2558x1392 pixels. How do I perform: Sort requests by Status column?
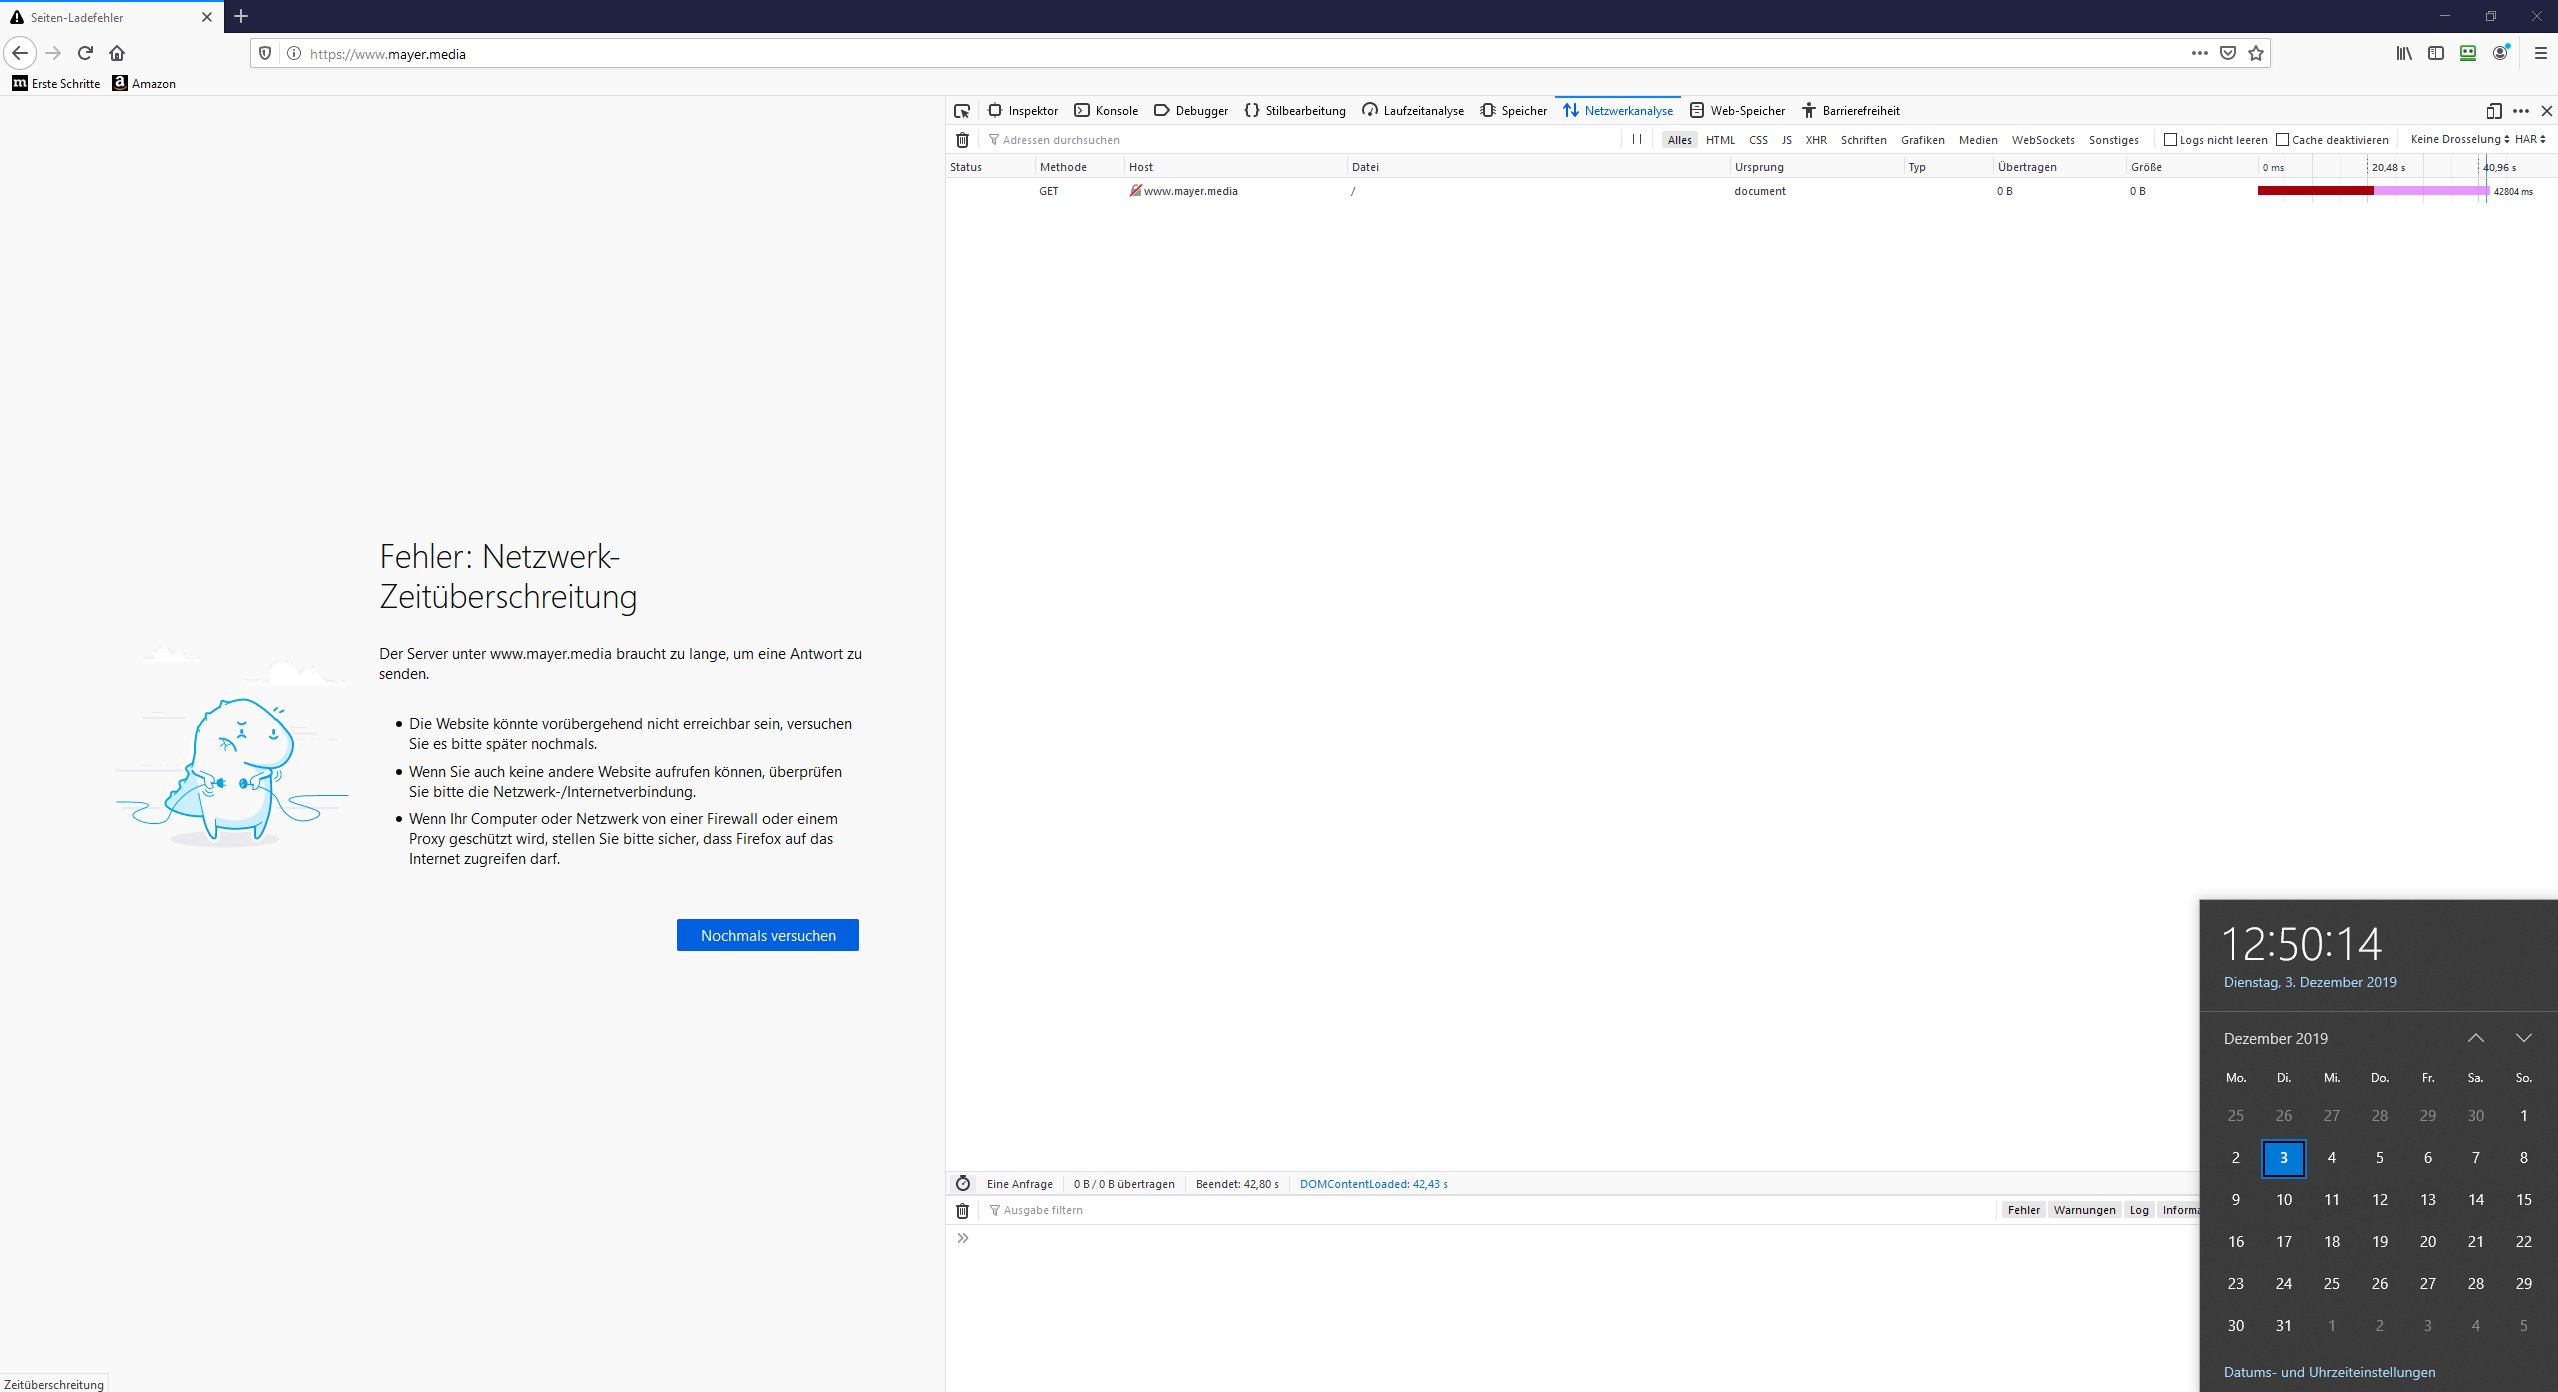click(990, 167)
